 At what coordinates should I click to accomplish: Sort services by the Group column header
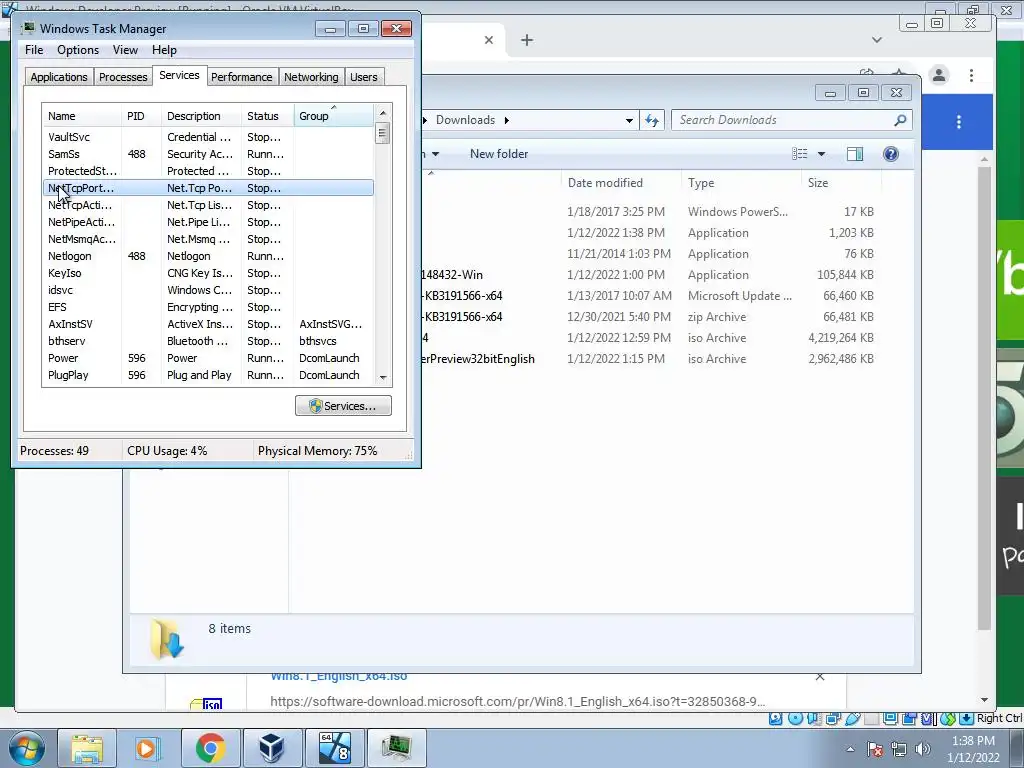coord(334,116)
